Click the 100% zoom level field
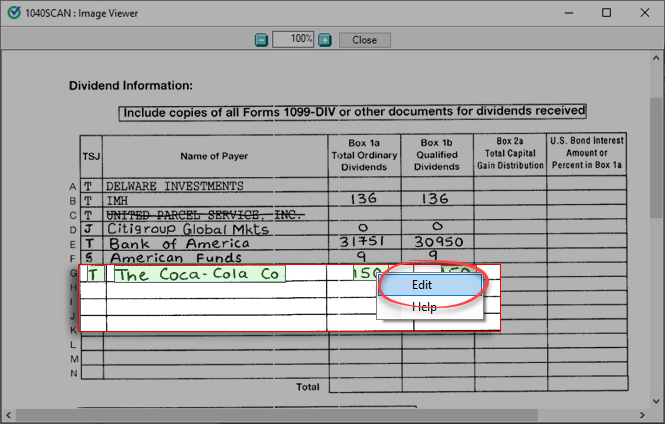The width and height of the screenshot is (665, 424). (293, 39)
